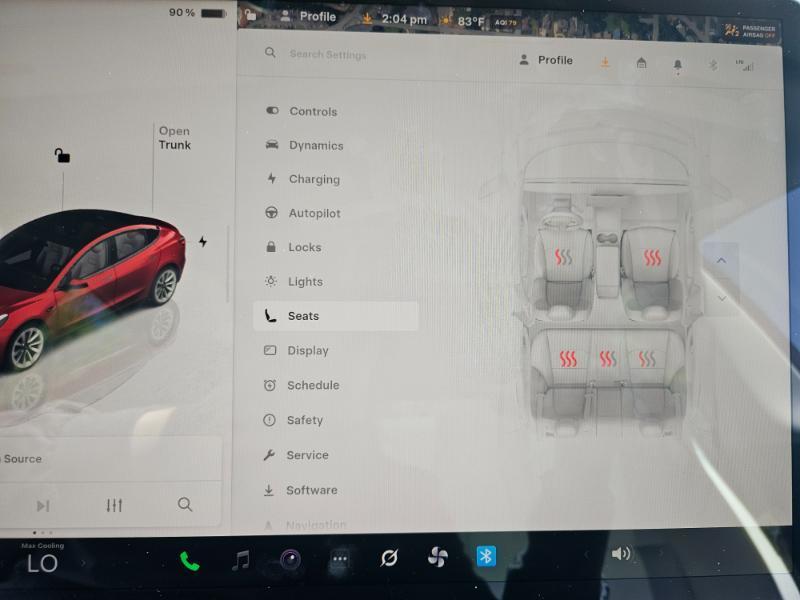Open the notifications bell icon
Viewport: 800px width, 600px height.
(677, 64)
